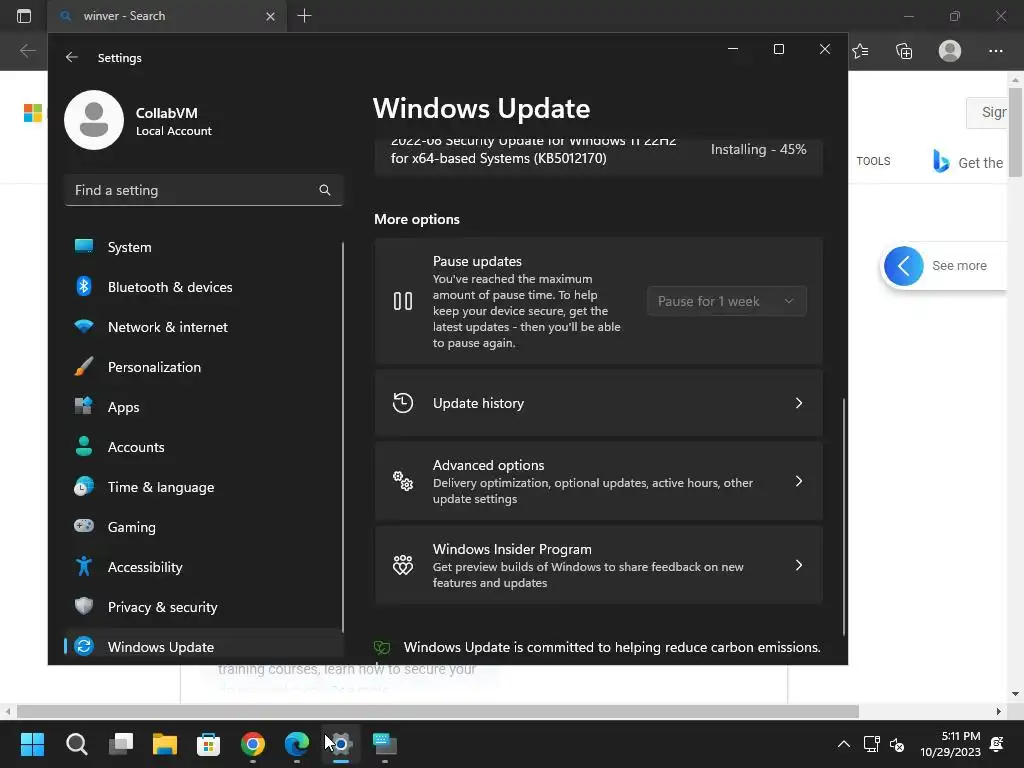Open Edge tab actions menu icon
This screenshot has width=1024, height=768.
pyautogui.click(x=24, y=16)
